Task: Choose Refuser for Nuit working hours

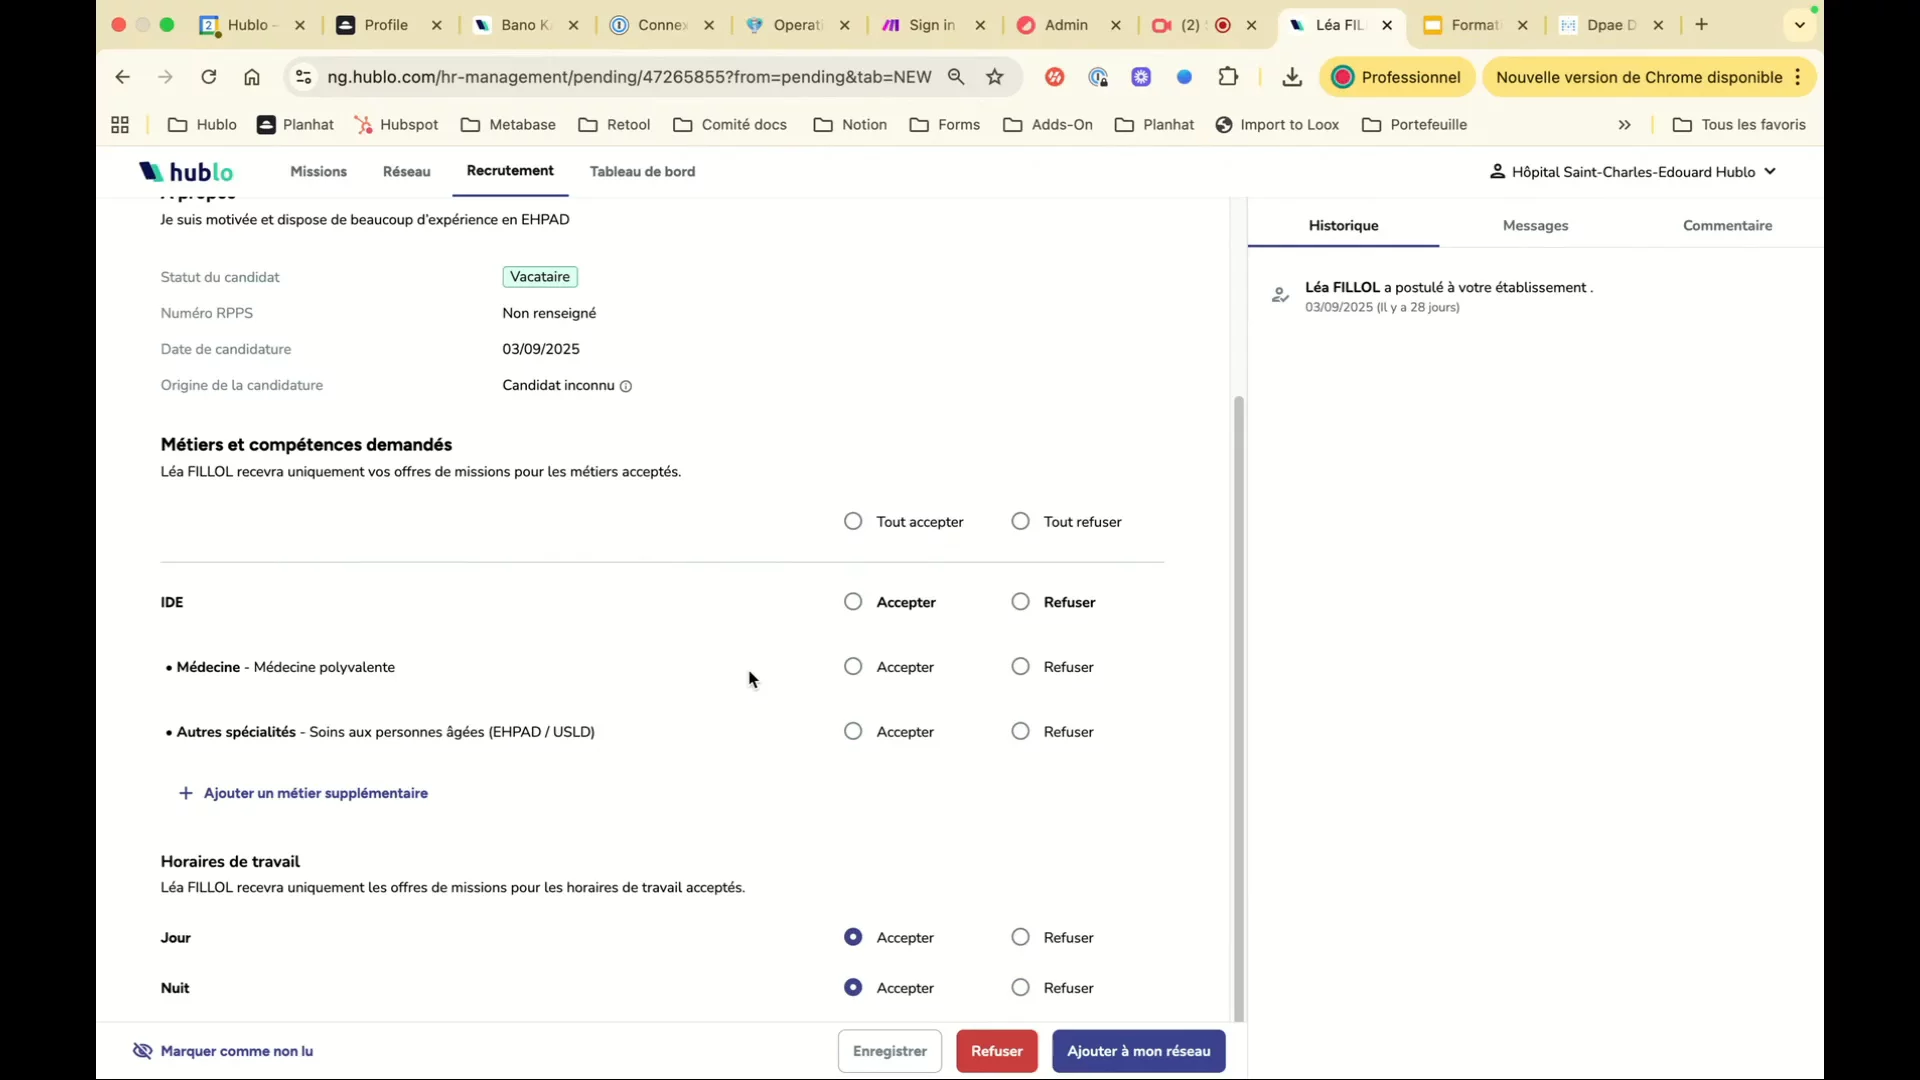Action: pyautogui.click(x=1020, y=987)
